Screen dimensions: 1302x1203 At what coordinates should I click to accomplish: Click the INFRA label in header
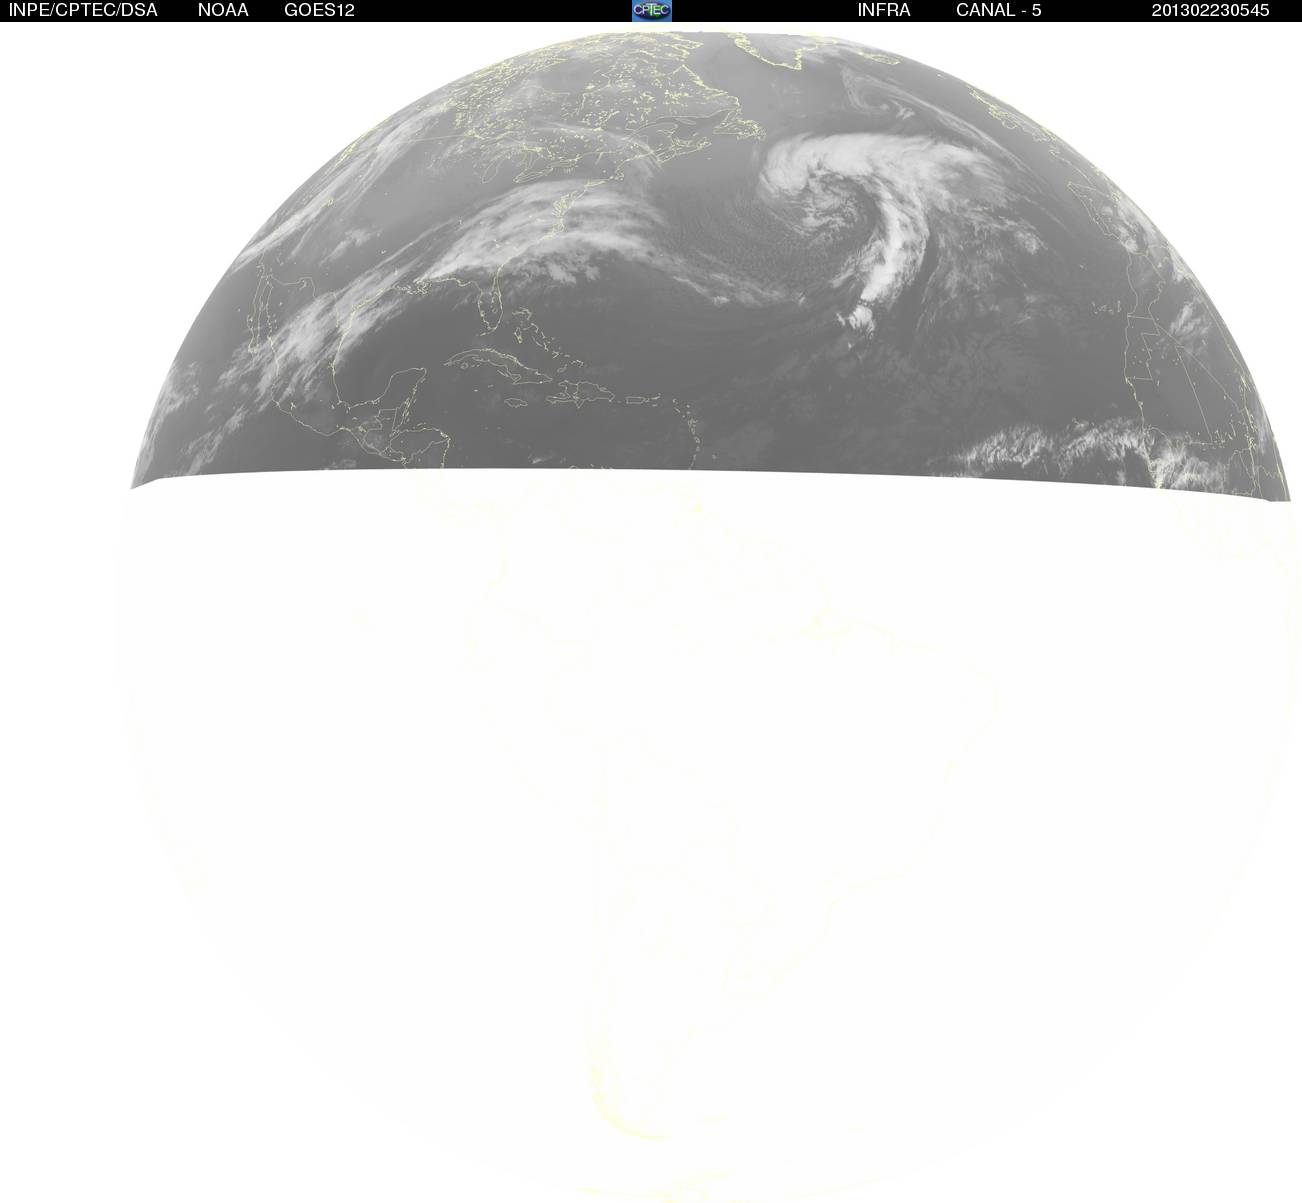(x=884, y=10)
